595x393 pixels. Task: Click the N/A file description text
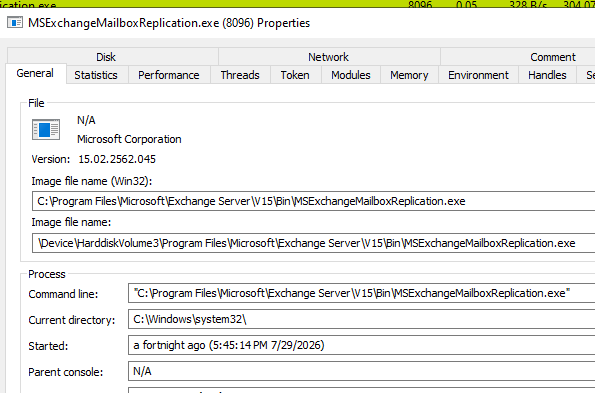click(86, 120)
